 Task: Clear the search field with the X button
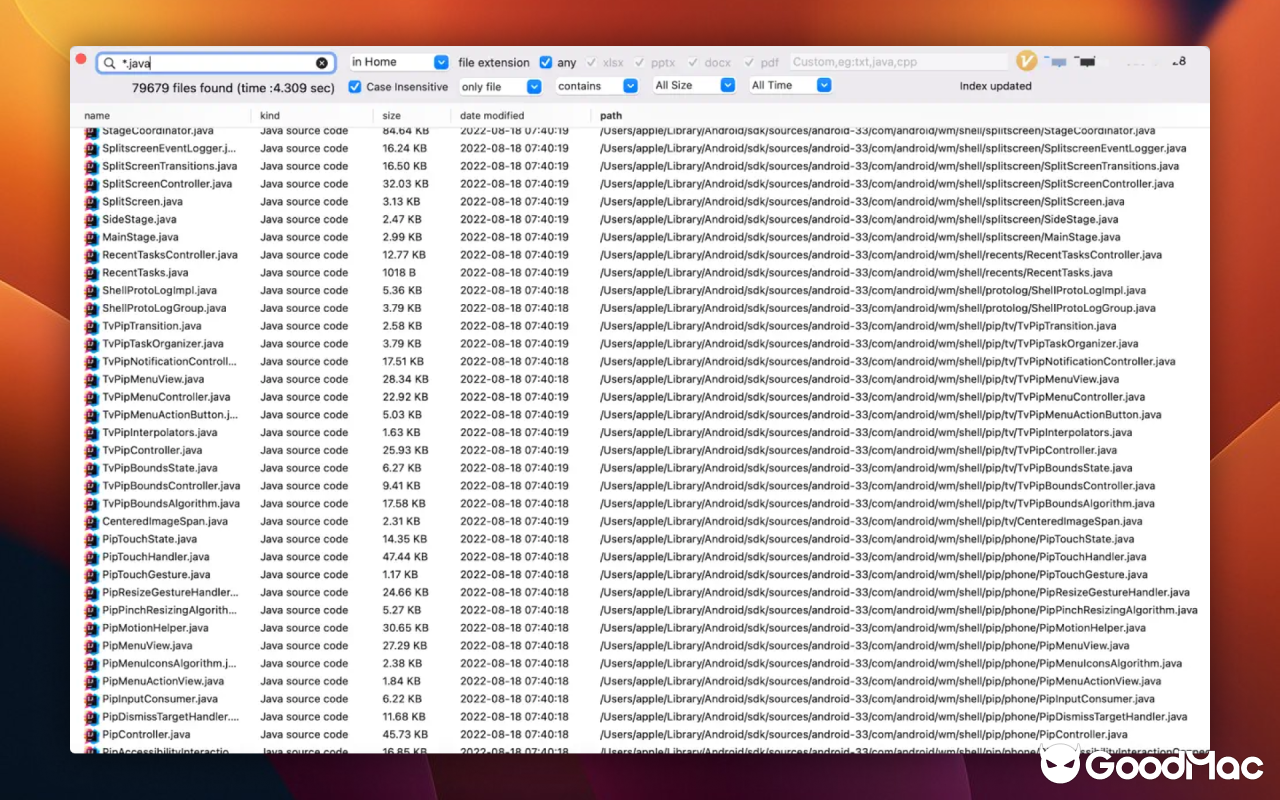(323, 62)
